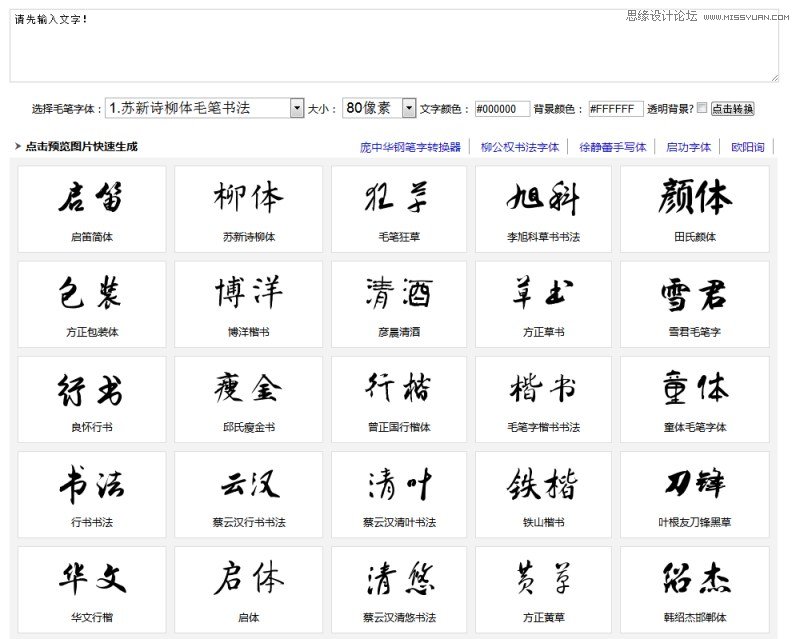Generate with the 蔡云汉清悠书法 font preview
The width and height of the screenshot is (800, 639).
tap(399, 590)
